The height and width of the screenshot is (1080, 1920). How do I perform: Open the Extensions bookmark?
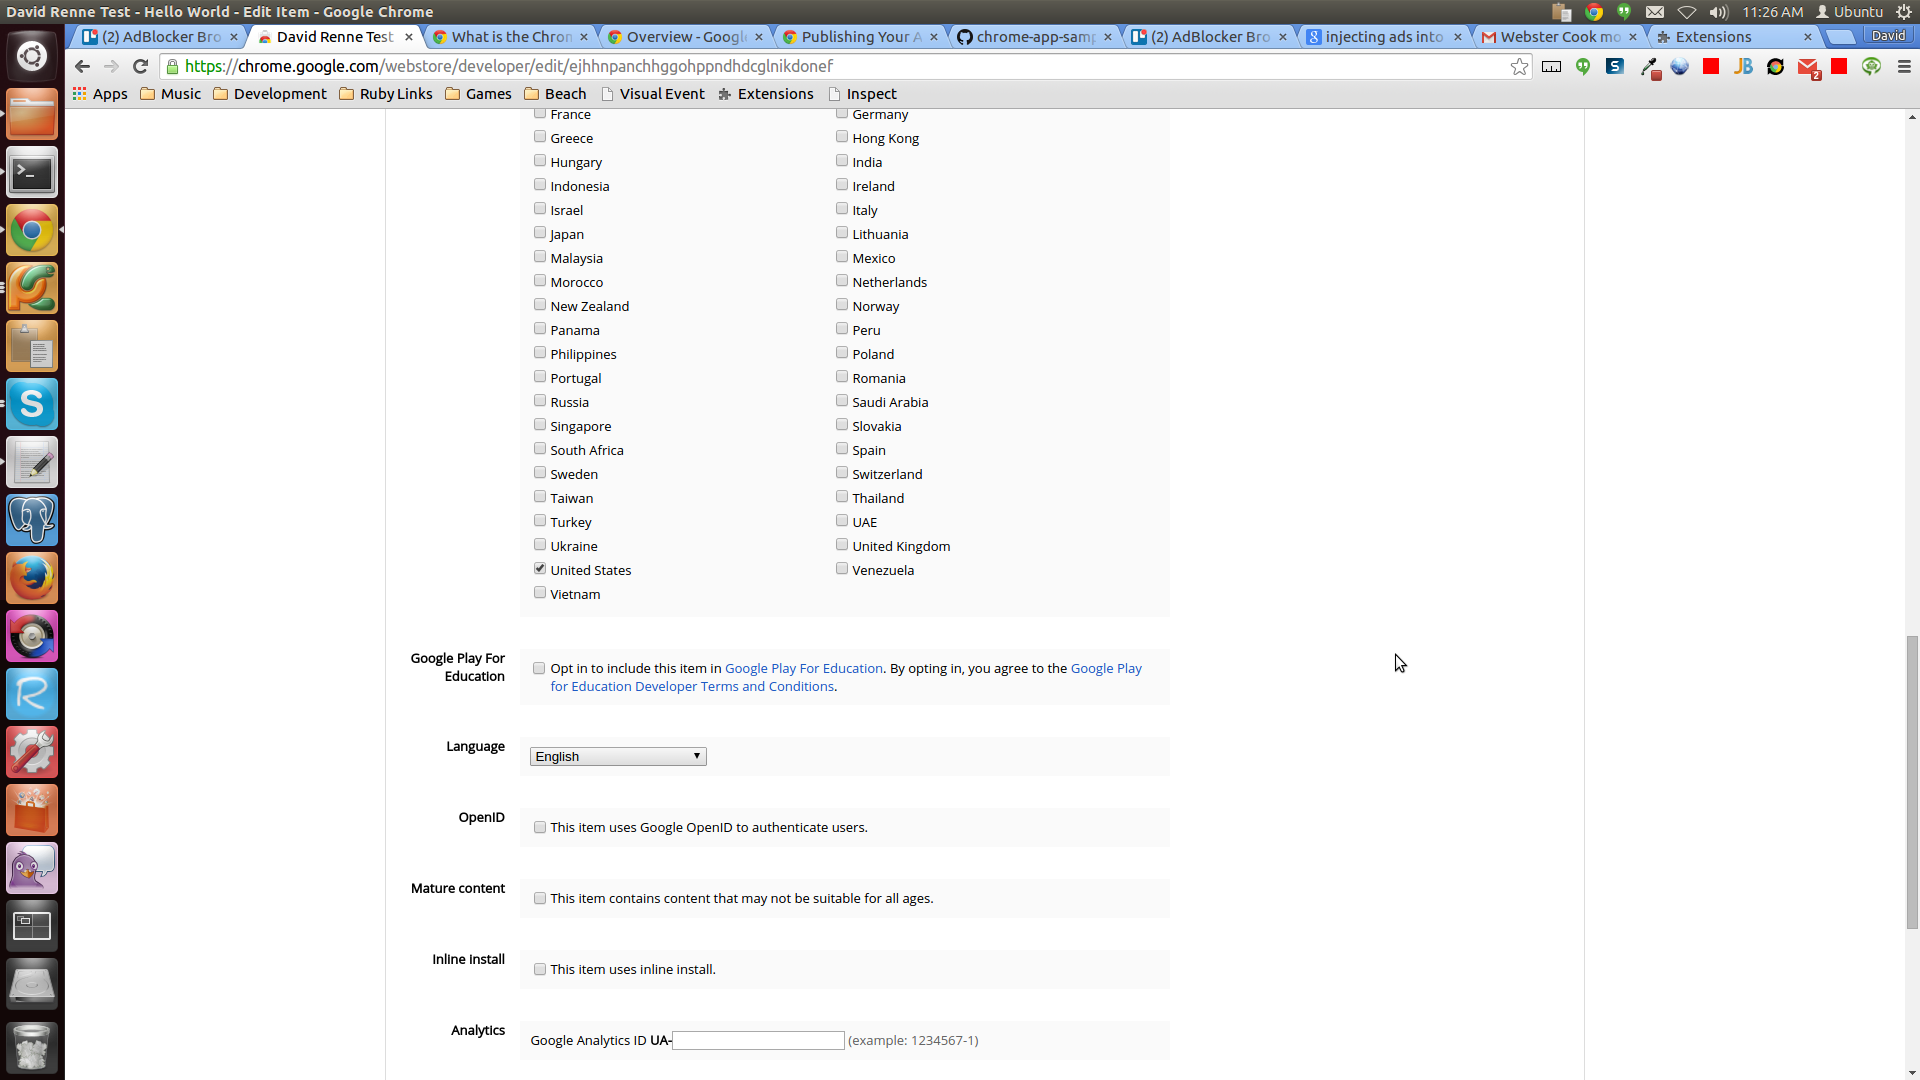point(765,94)
